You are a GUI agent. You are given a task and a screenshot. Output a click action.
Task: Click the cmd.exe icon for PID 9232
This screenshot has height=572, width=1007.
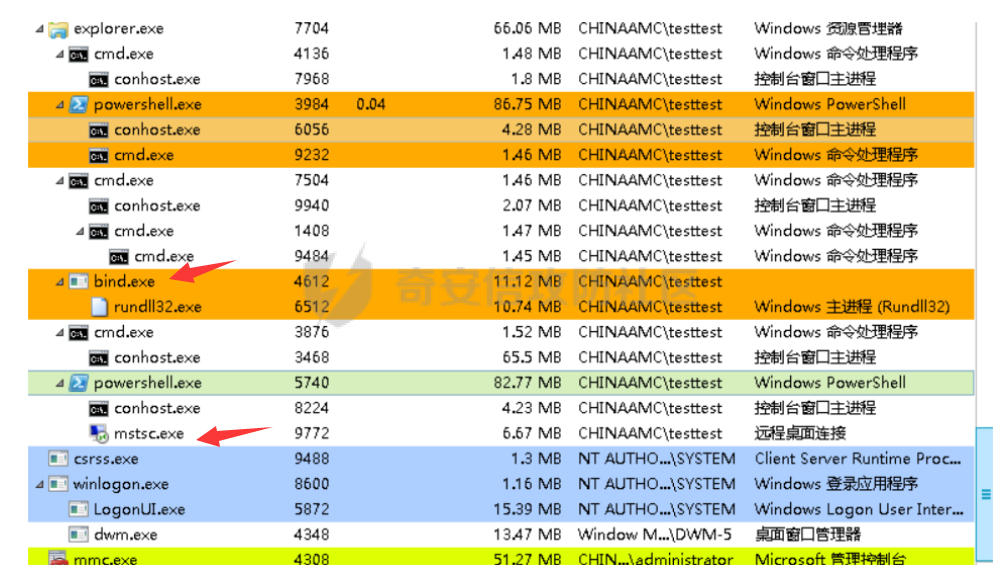click(99, 156)
